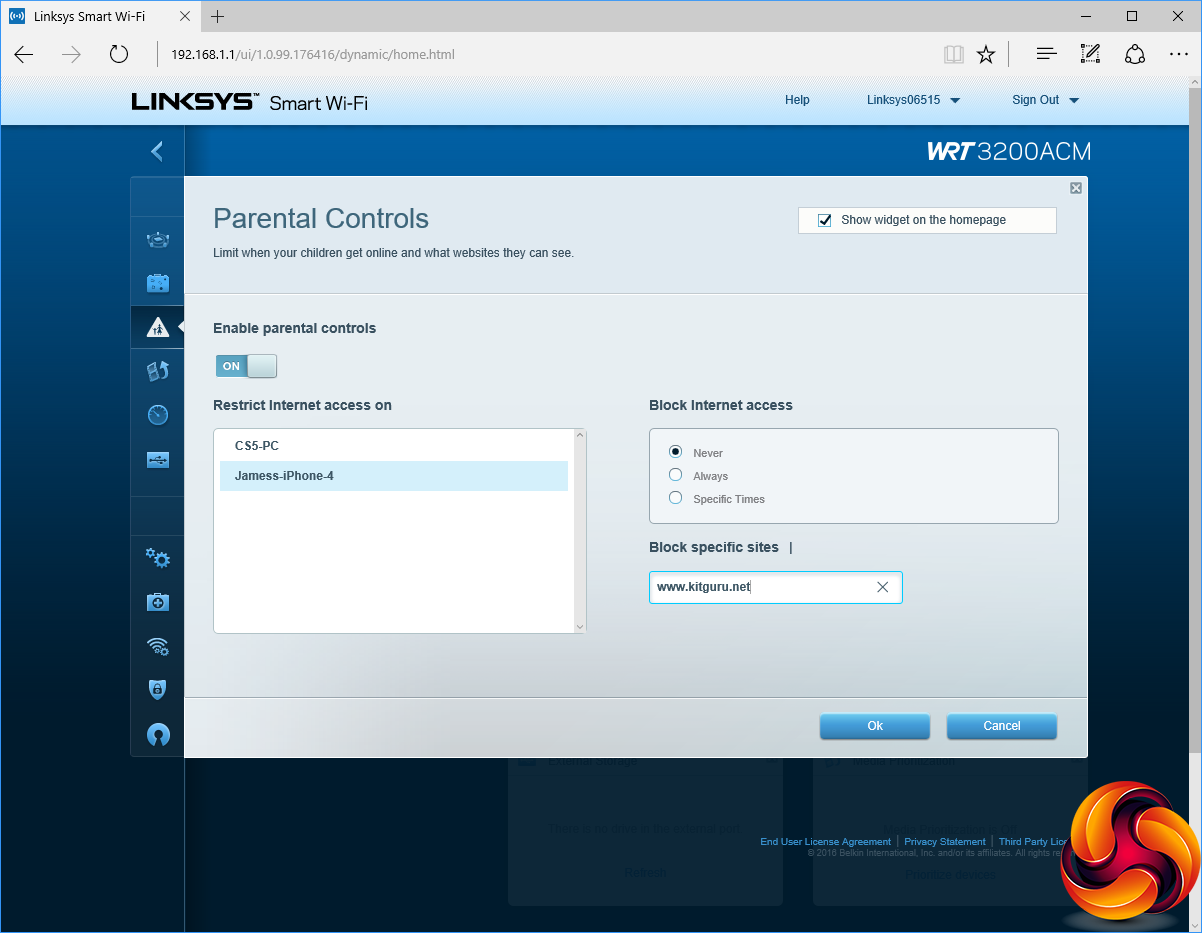The width and height of the screenshot is (1202, 933).
Task: Add the page to favorites with the star
Action: click(986, 55)
